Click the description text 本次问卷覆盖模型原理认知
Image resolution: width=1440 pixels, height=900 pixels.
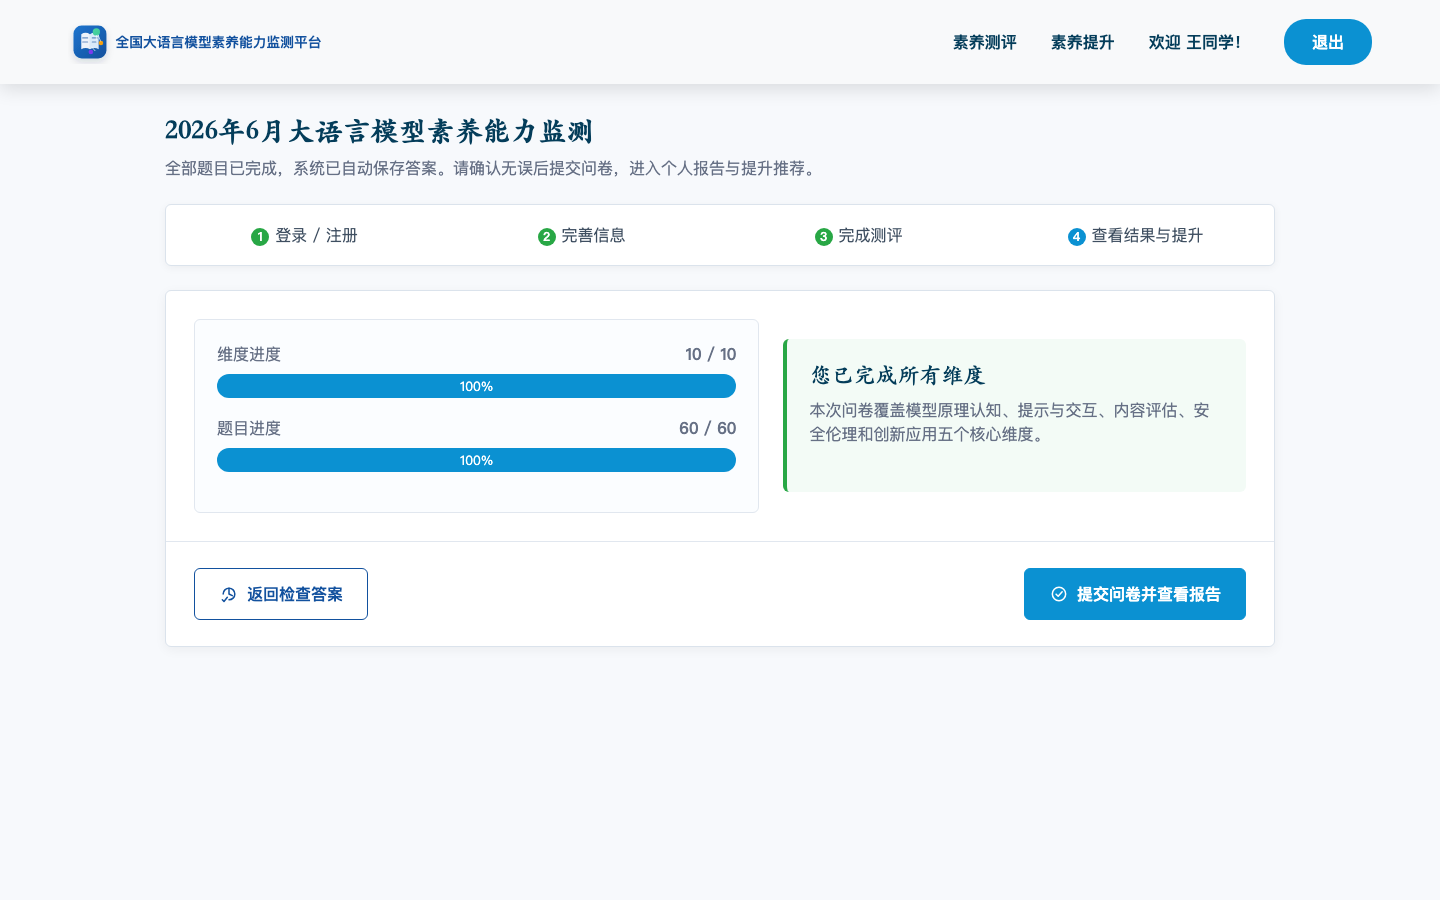pos(1009,422)
